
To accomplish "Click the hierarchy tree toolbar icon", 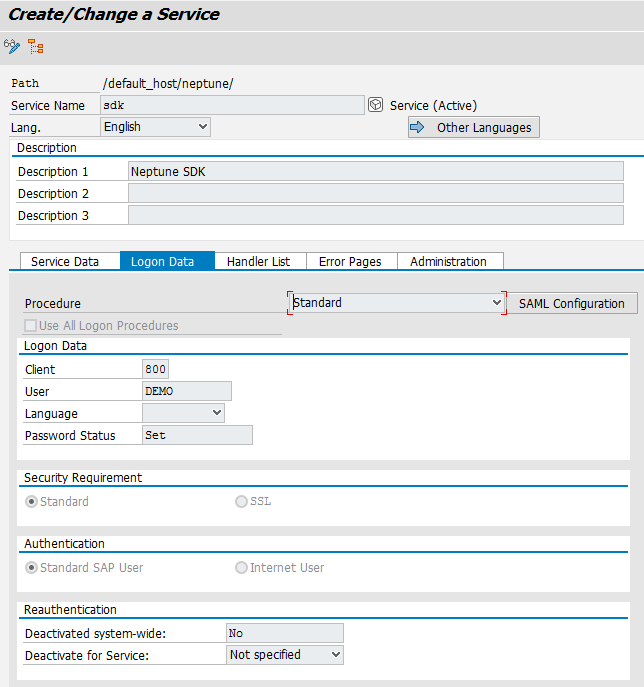I will (x=36, y=46).
